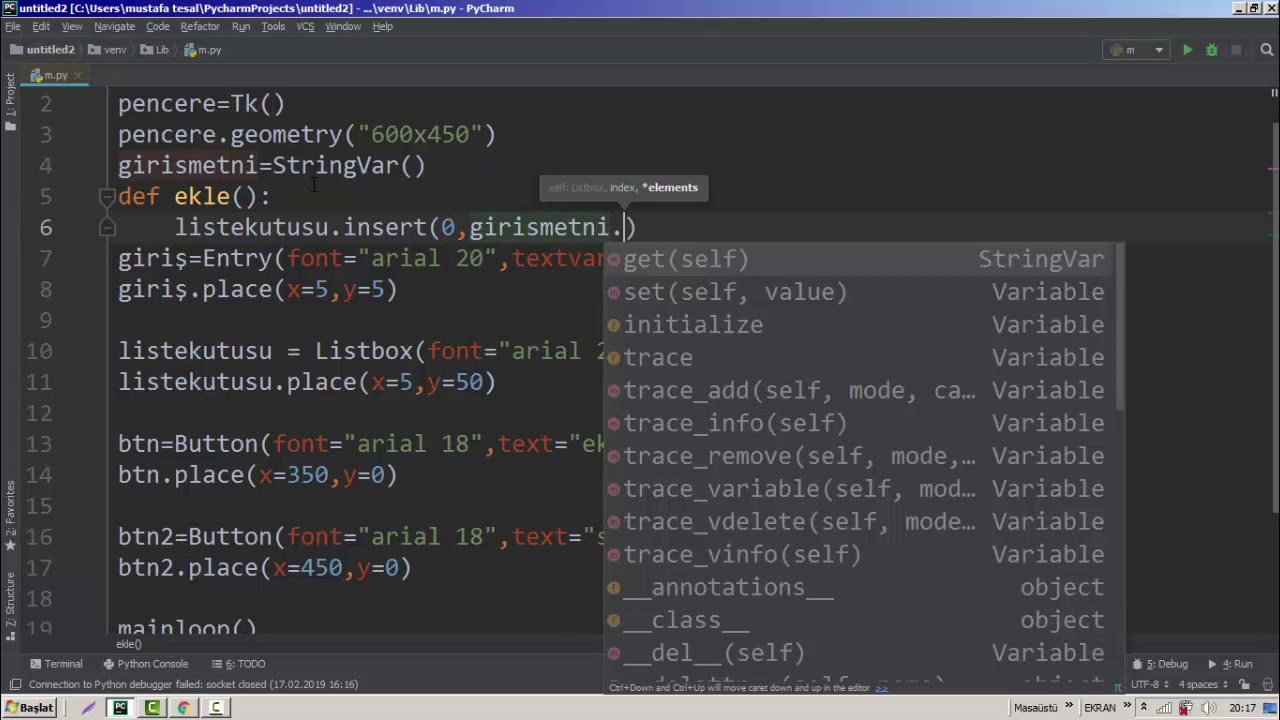Click the pi icon in completion popup
This screenshot has width=1280, height=720.
(x=1117, y=688)
